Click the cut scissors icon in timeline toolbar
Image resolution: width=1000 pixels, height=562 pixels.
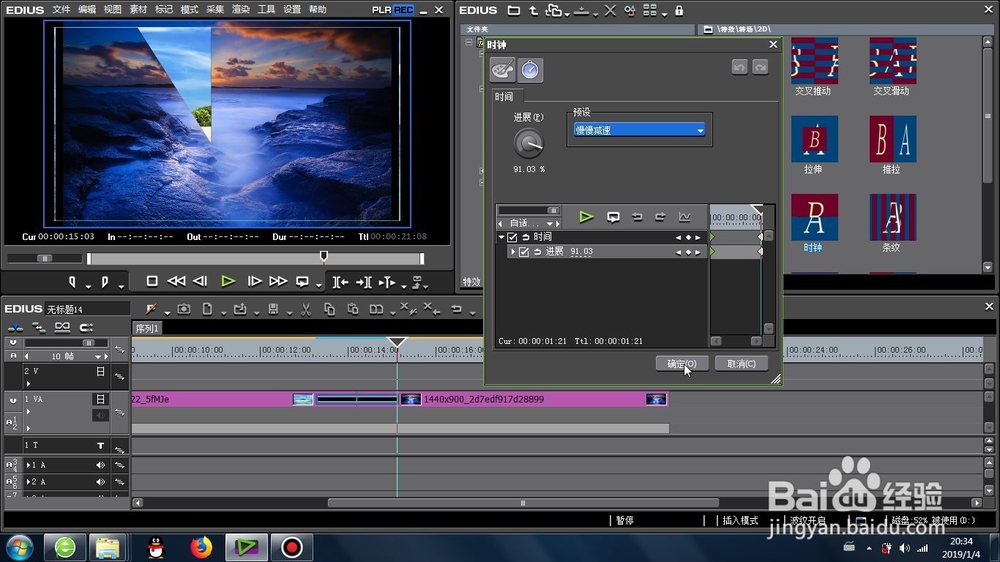point(306,309)
